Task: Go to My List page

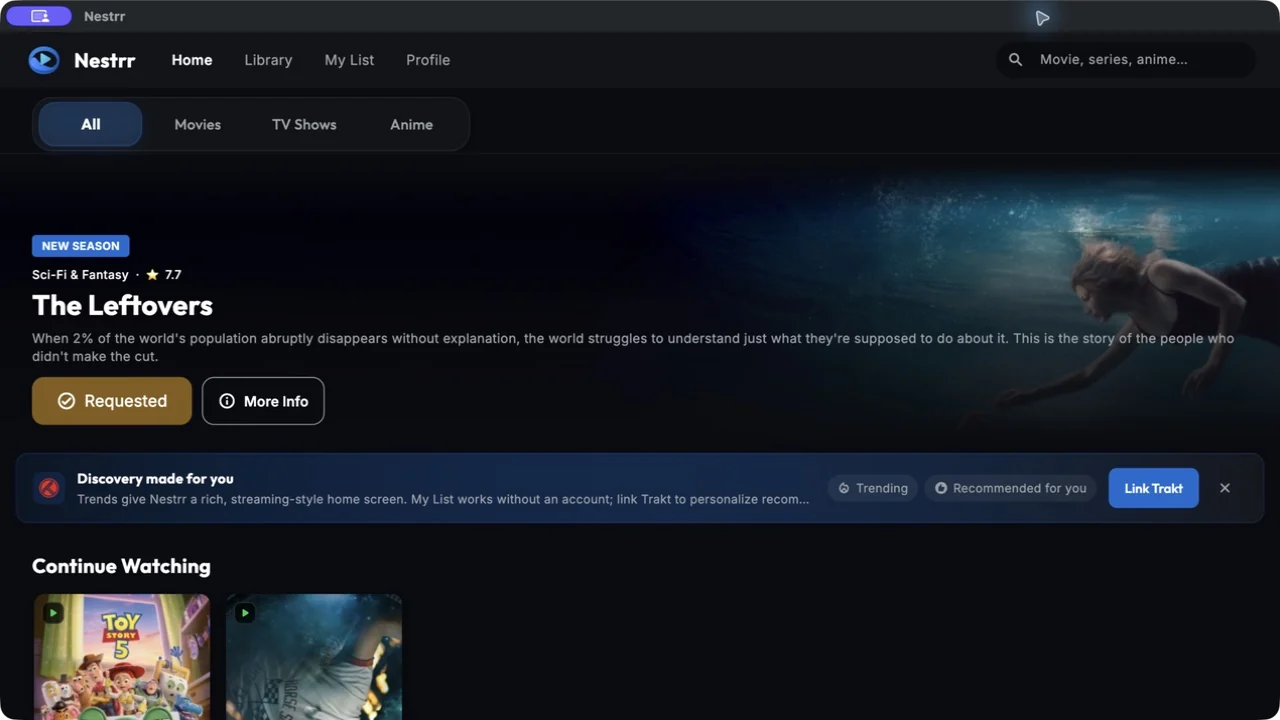Action: [x=349, y=60]
